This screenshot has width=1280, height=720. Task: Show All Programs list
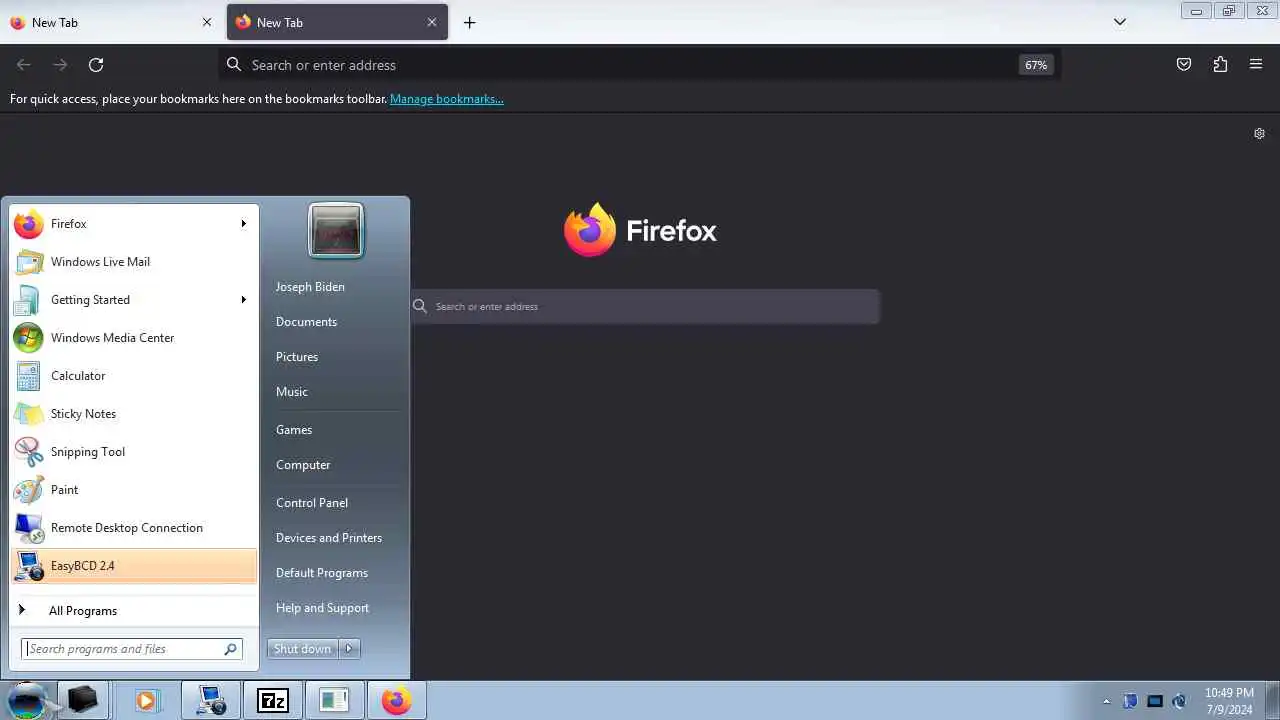coord(133,611)
